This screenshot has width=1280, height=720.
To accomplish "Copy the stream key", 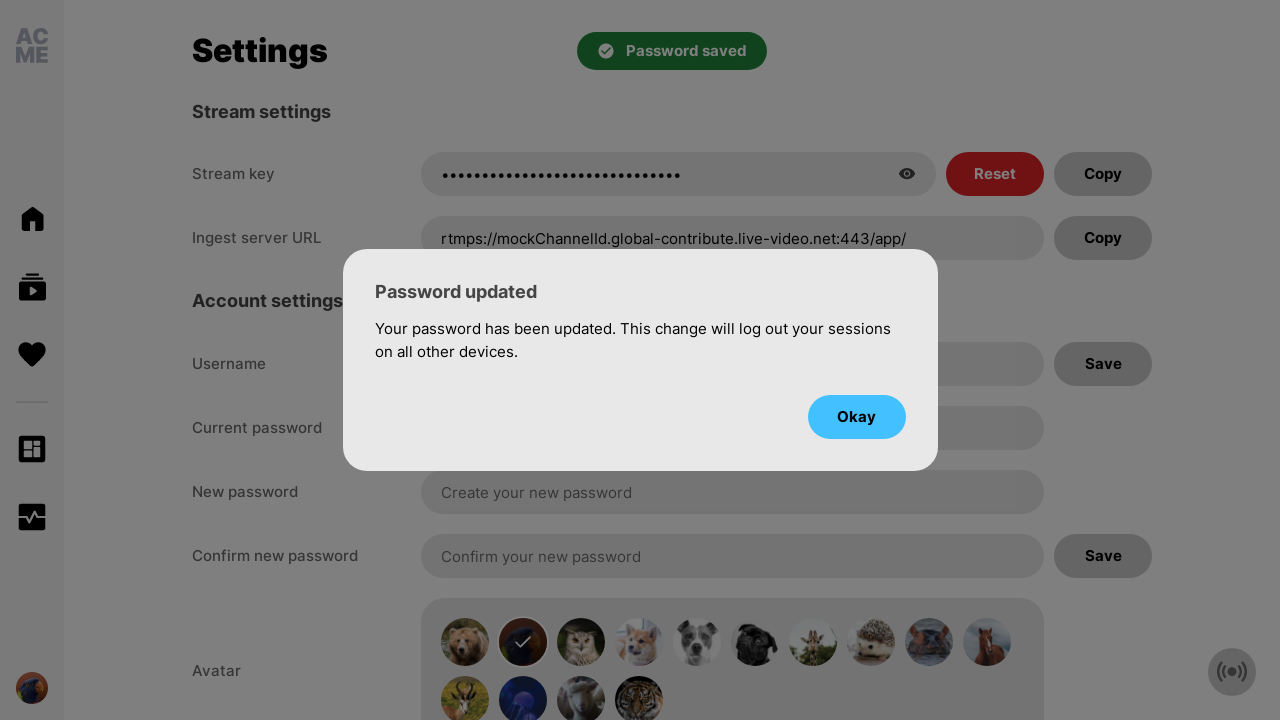I will pyautogui.click(x=1103, y=174).
